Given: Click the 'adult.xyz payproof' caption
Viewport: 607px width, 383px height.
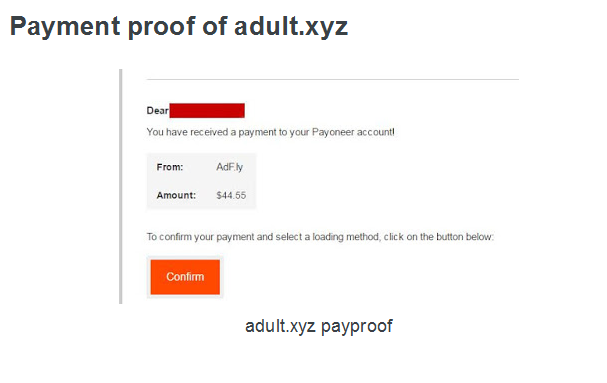Looking at the screenshot, I should pos(319,326).
